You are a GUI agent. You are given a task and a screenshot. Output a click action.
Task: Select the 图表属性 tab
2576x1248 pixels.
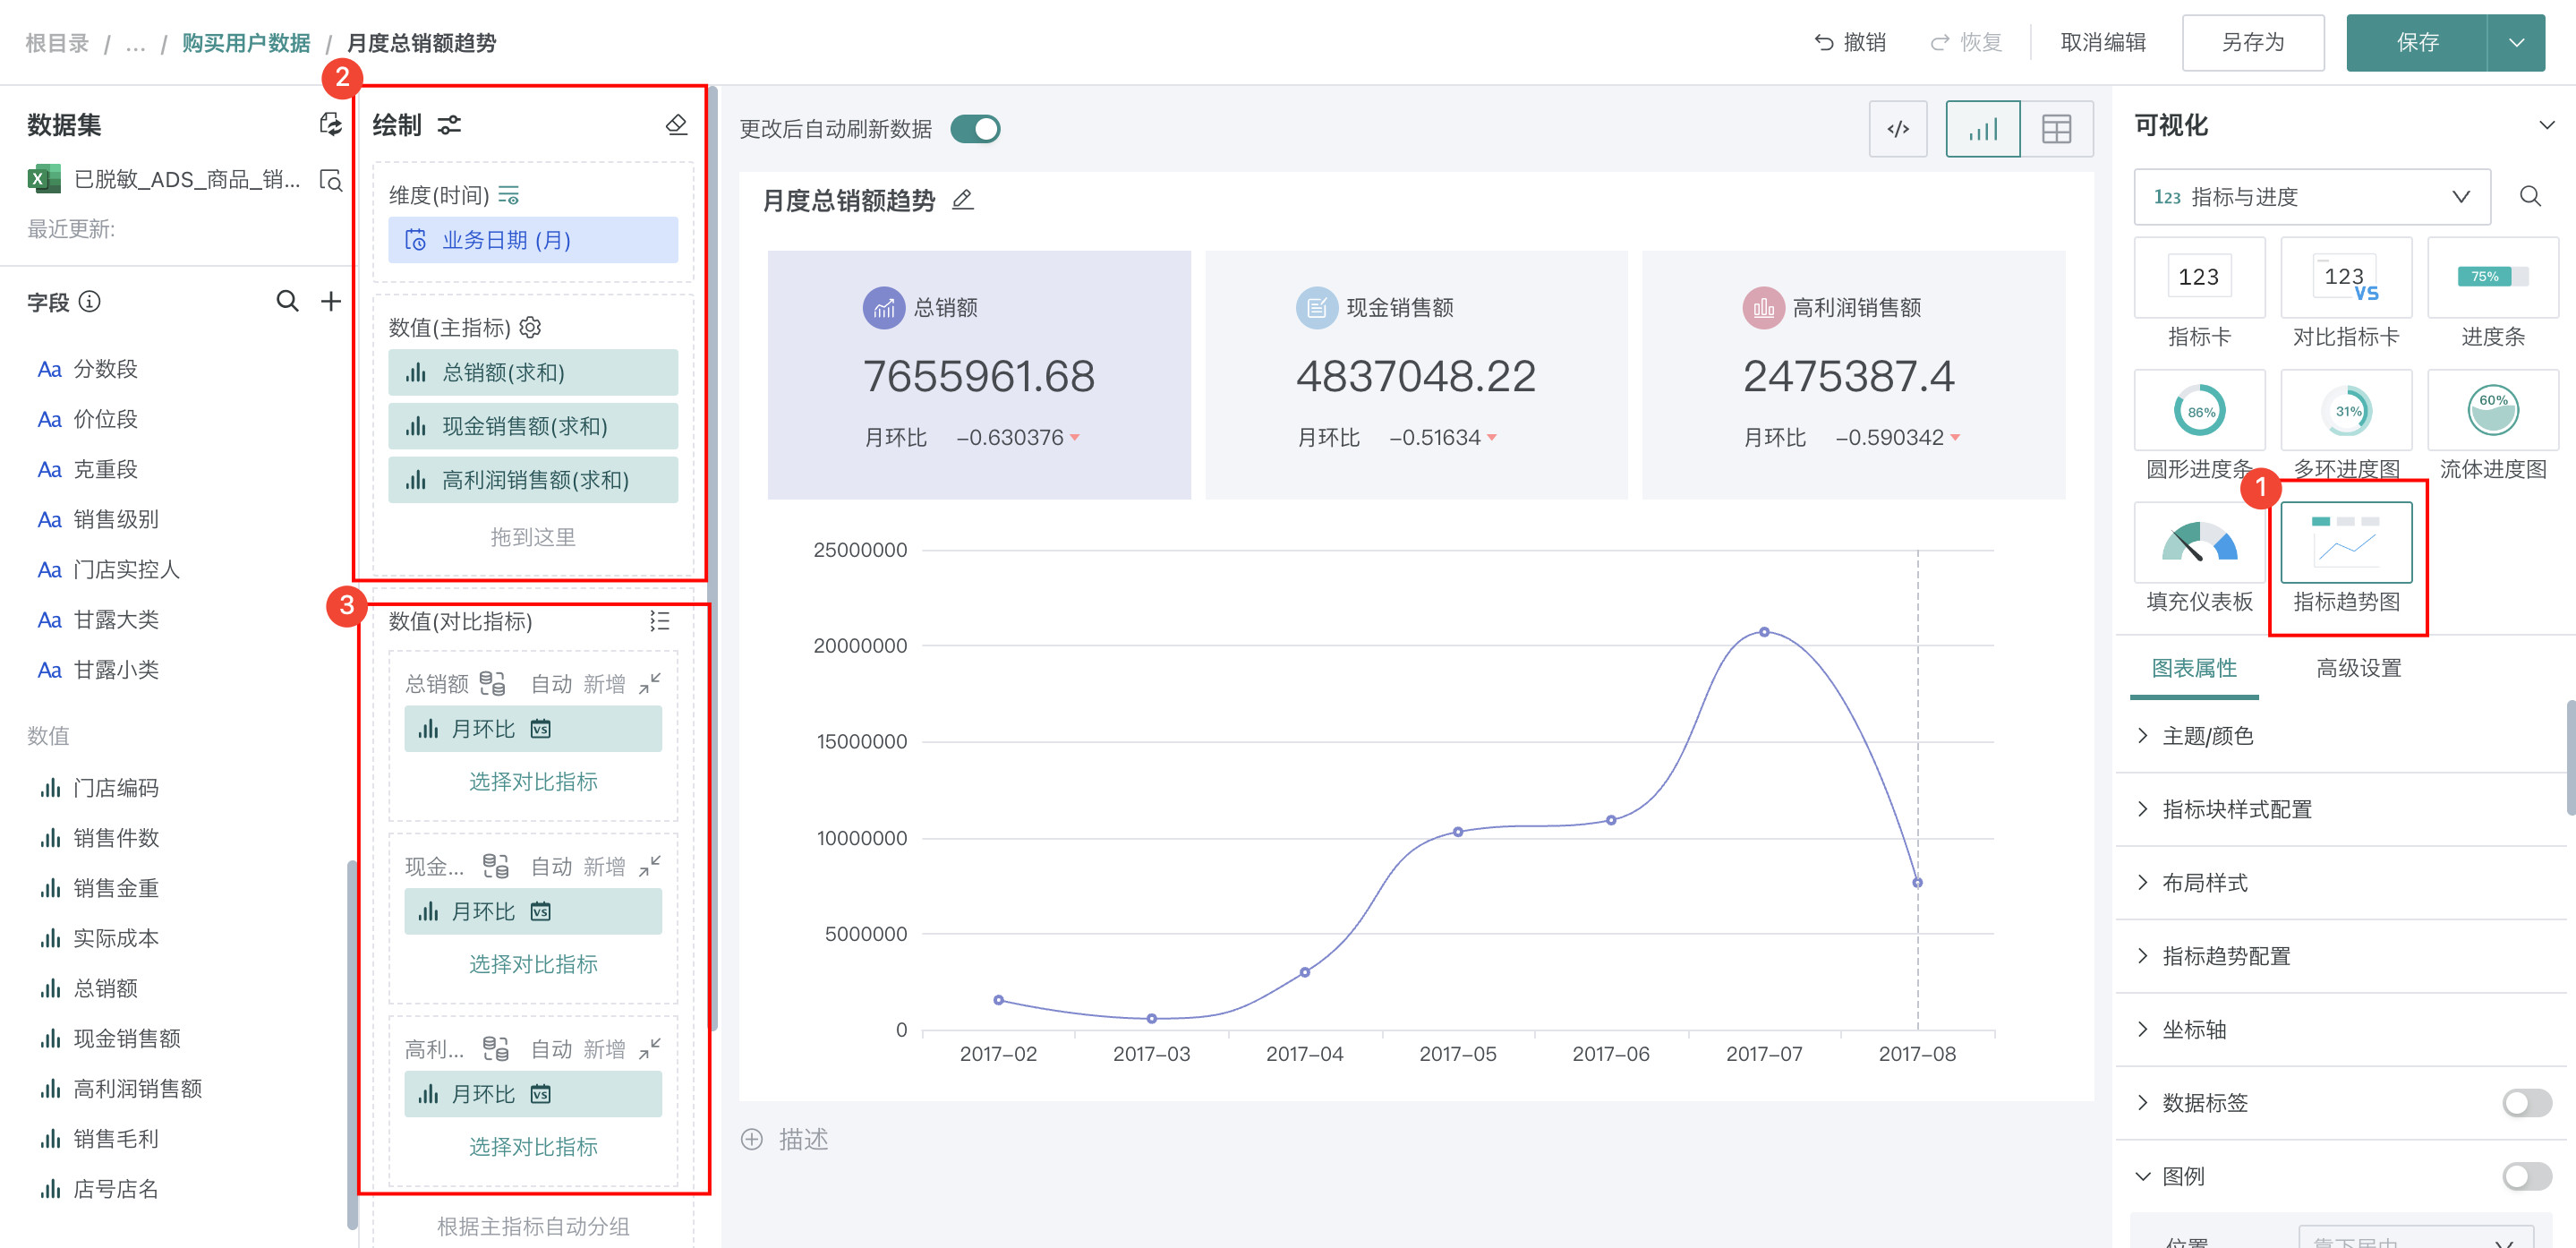point(2193,668)
